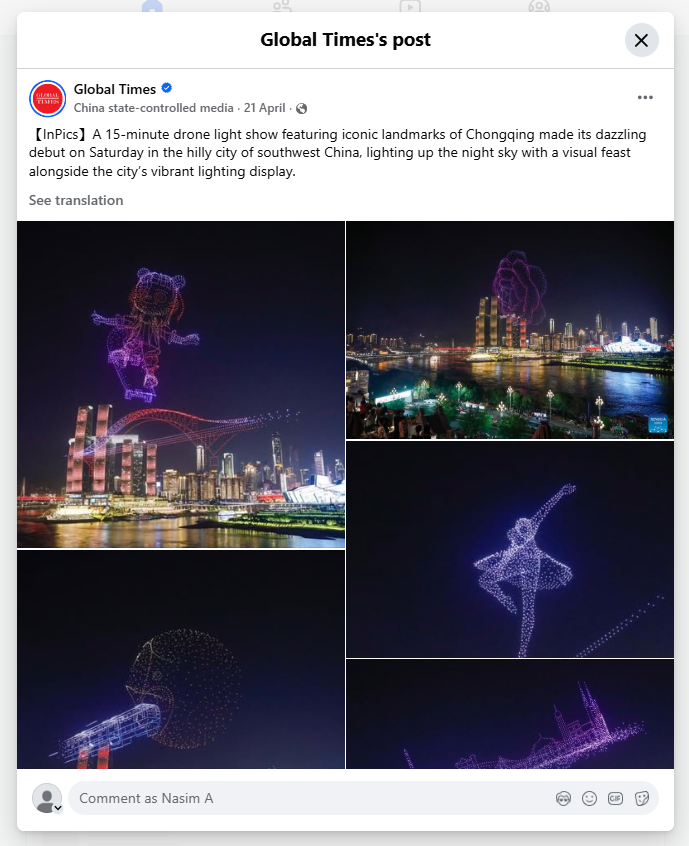Focus the Comment as Nasim A field

click(x=311, y=799)
